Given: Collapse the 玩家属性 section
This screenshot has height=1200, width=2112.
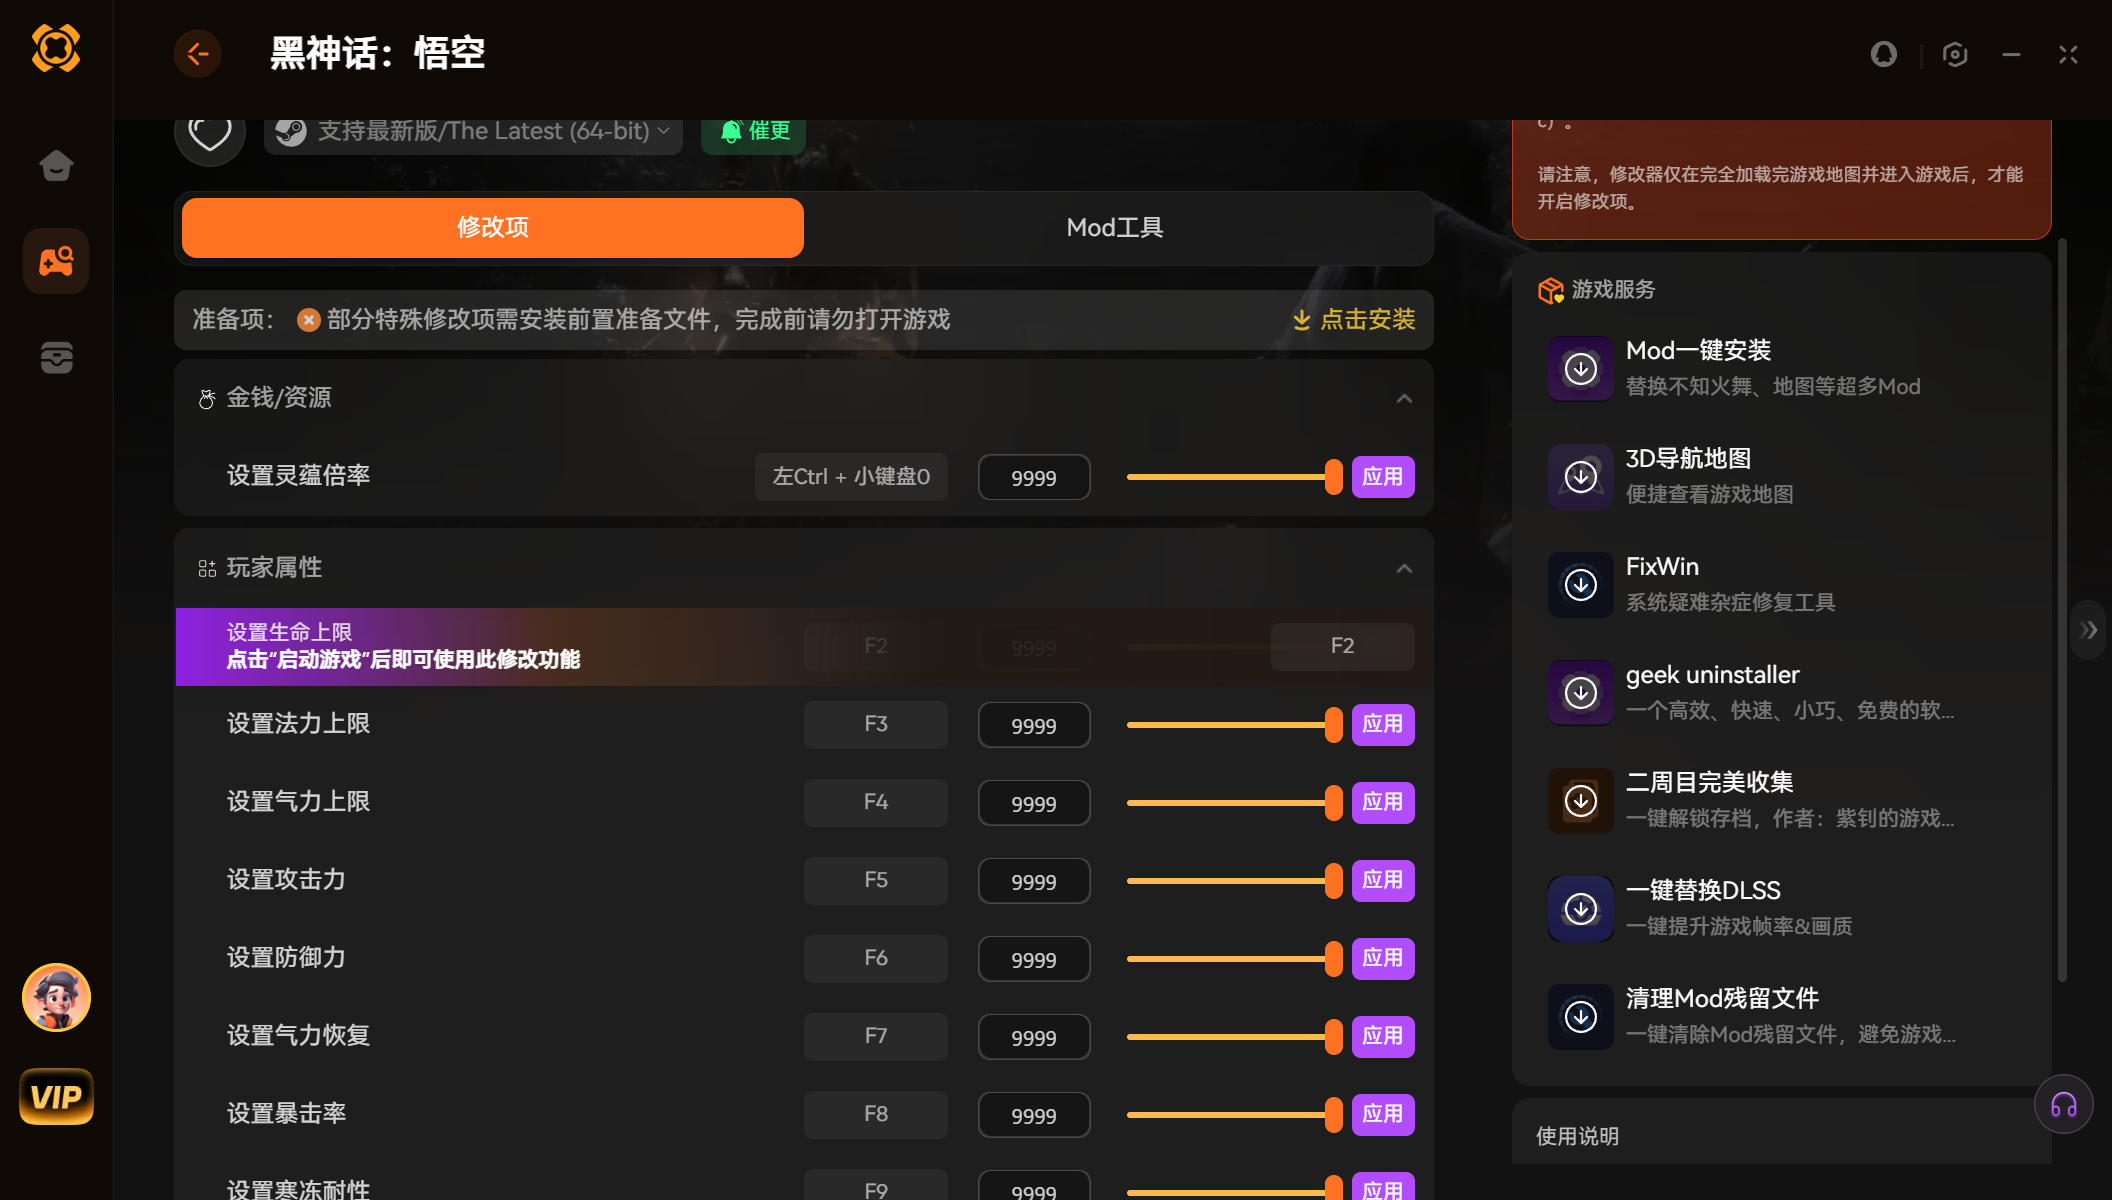Looking at the screenshot, I should point(1404,569).
